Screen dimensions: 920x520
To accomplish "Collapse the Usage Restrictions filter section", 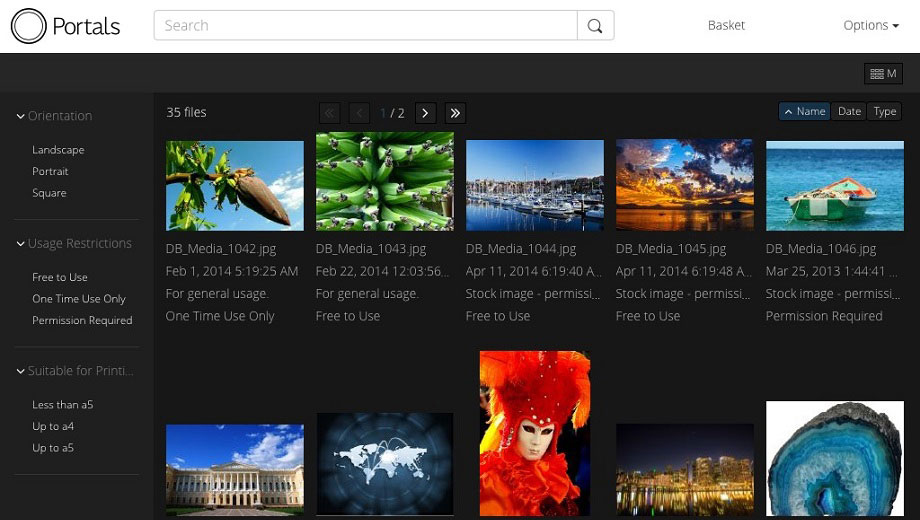I will click(21, 244).
